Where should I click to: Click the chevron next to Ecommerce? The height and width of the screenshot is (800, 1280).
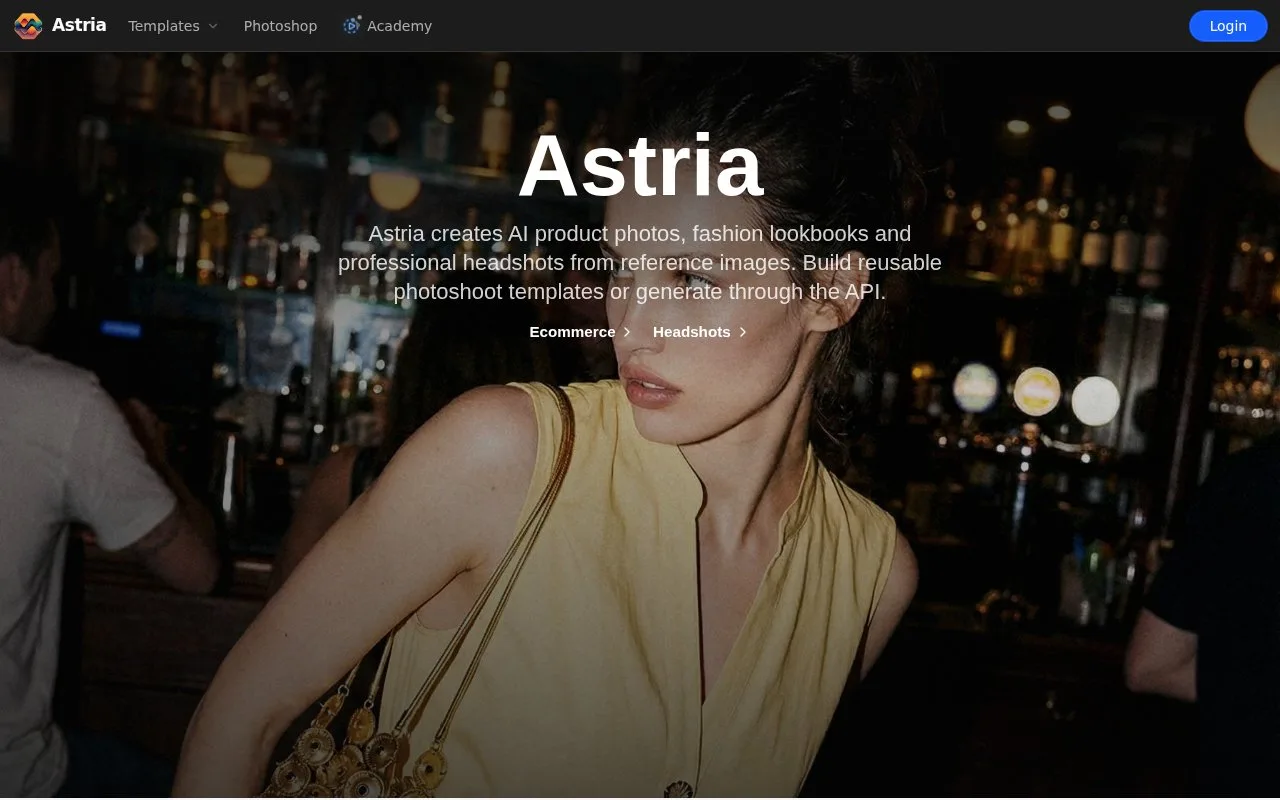pyautogui.click(x=627, y=332)
